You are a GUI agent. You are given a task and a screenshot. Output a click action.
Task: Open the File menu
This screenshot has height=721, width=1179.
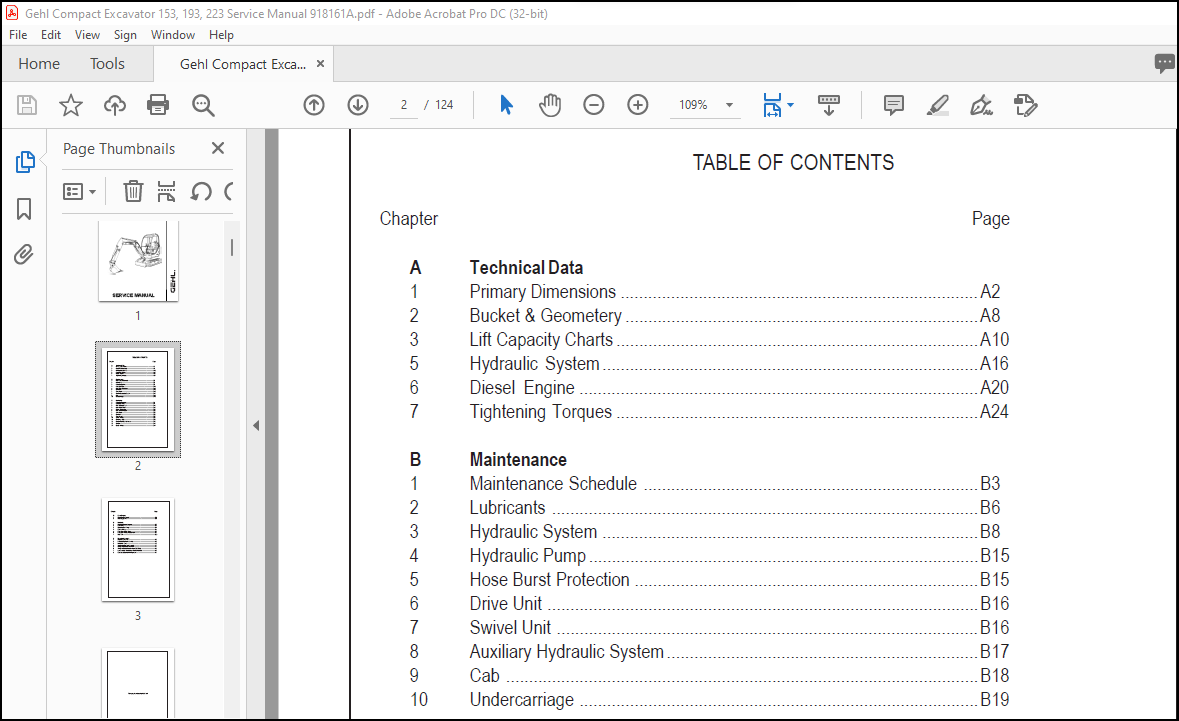point(18,35)
